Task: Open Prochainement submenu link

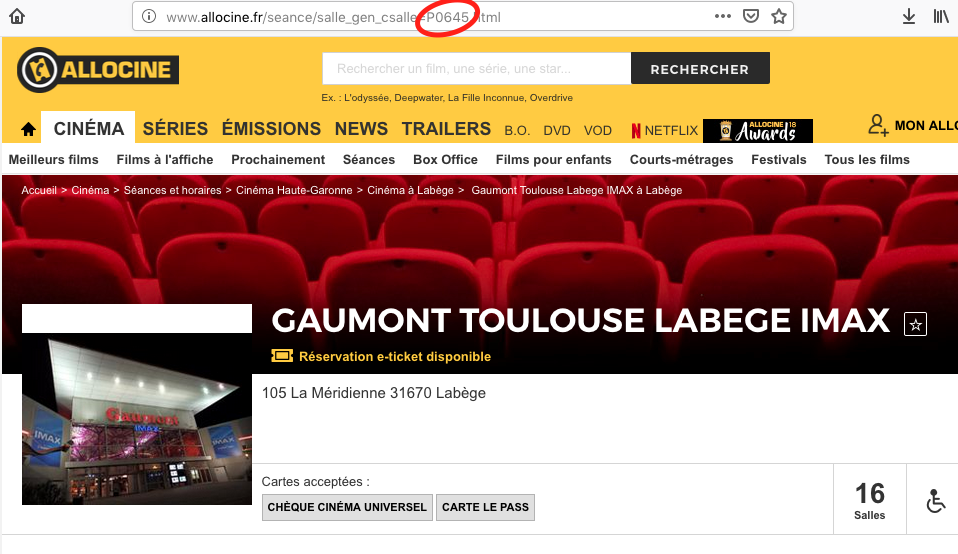Action: click(278, 159)
